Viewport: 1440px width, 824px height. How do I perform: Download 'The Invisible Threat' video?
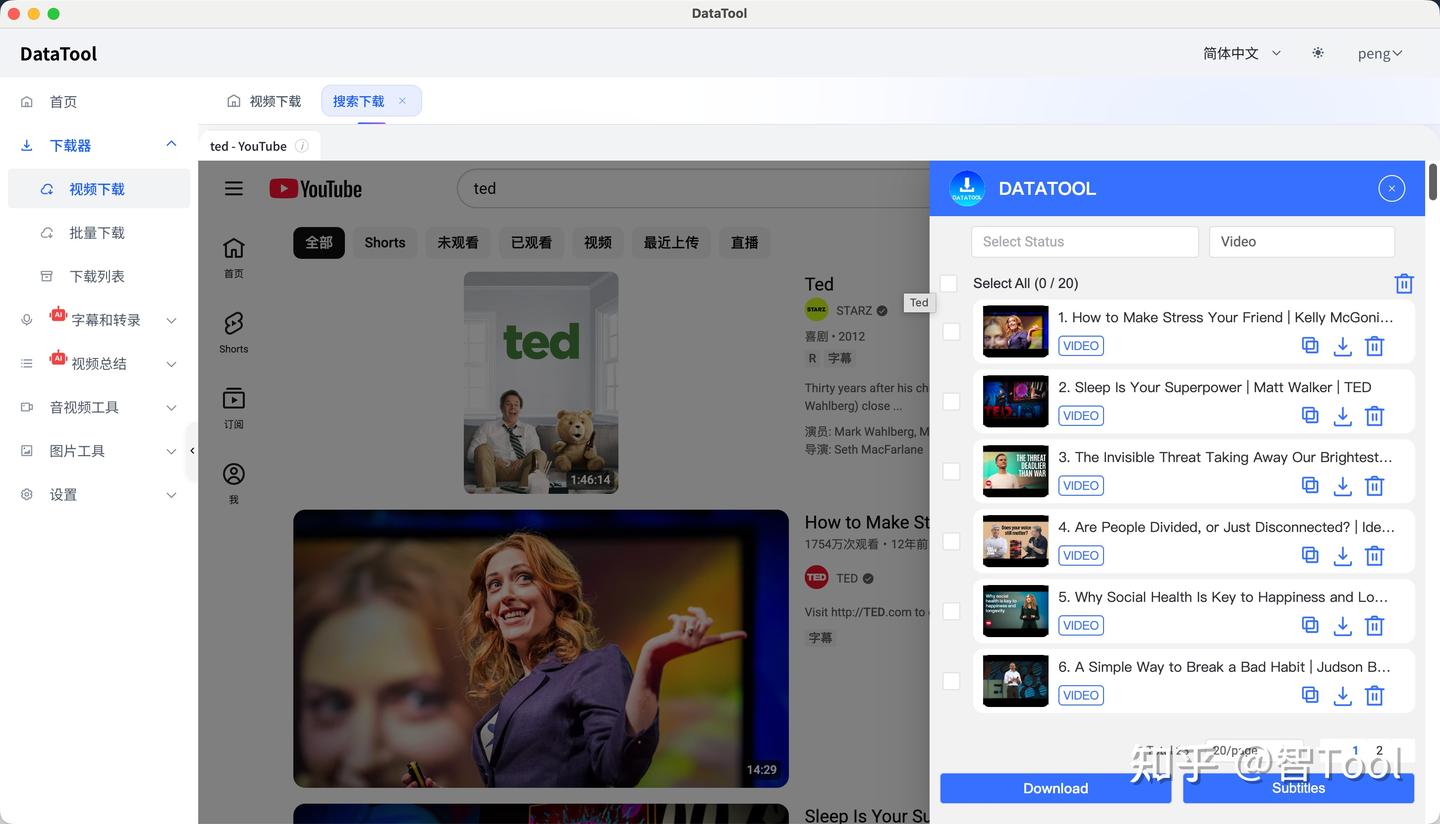pyautogui.click(x=1343, y=486)
